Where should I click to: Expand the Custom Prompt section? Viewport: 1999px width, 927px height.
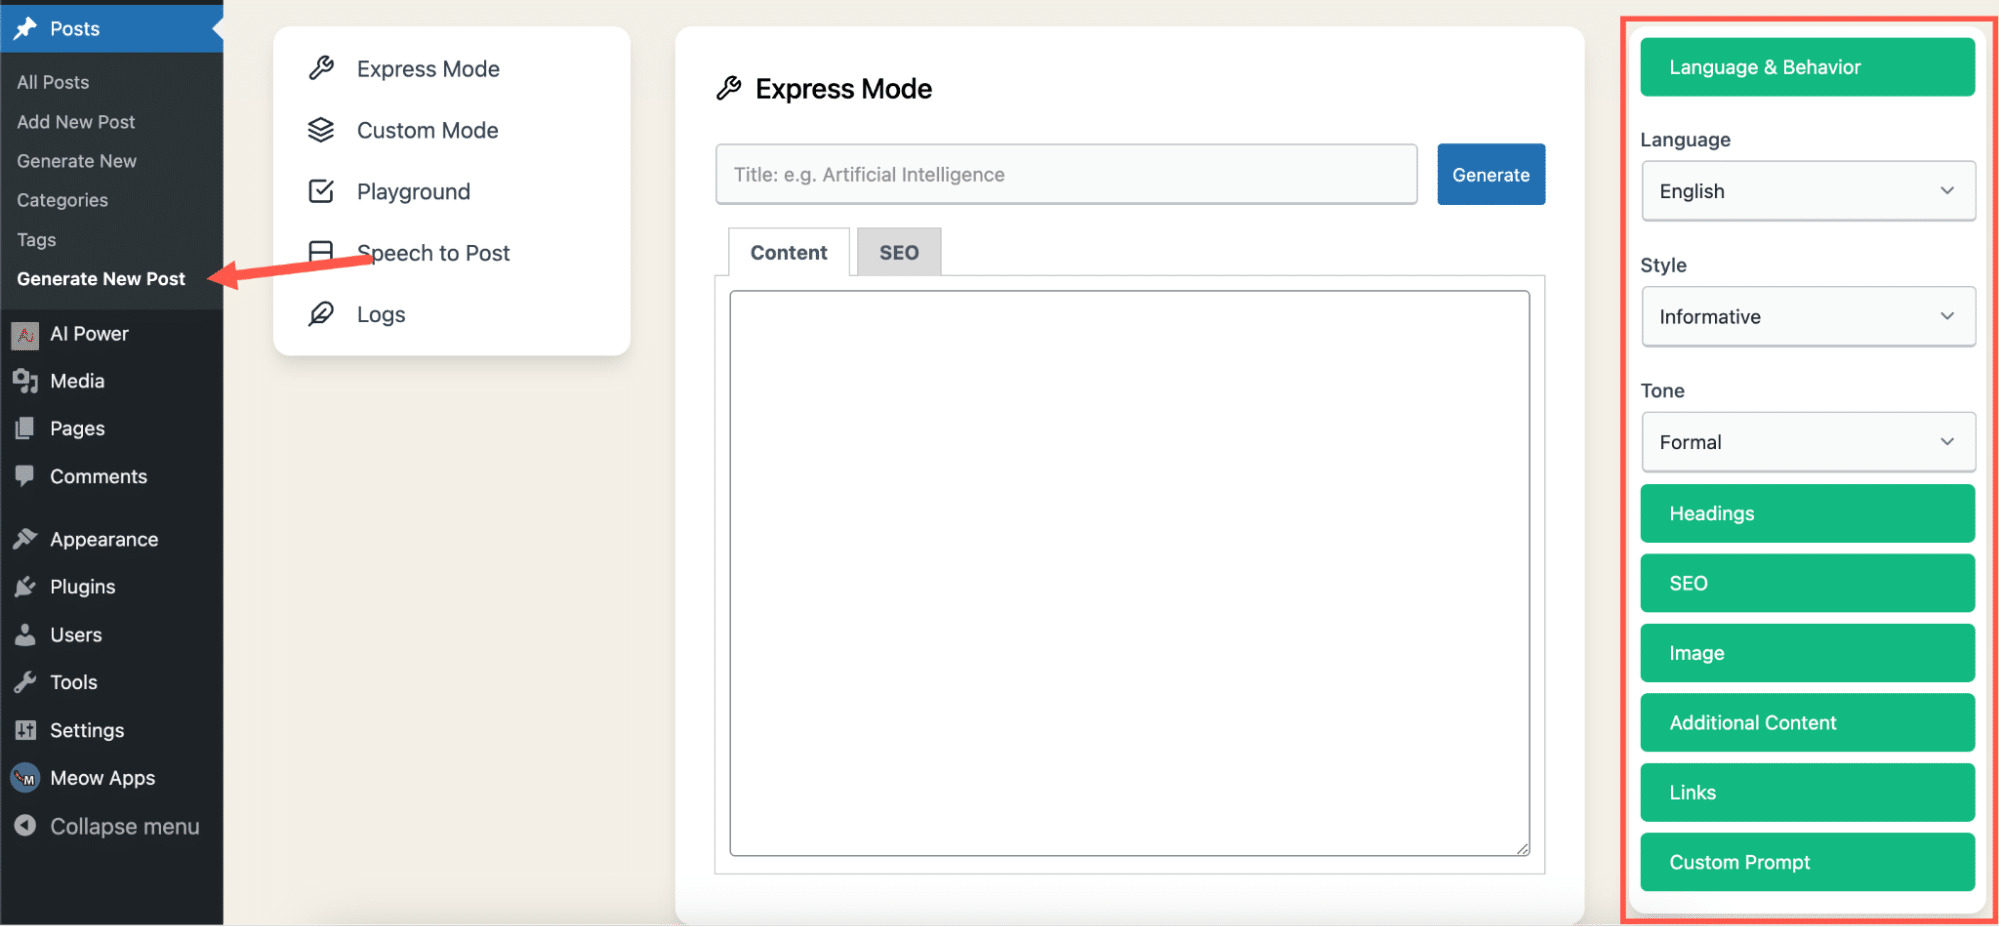1807,862
